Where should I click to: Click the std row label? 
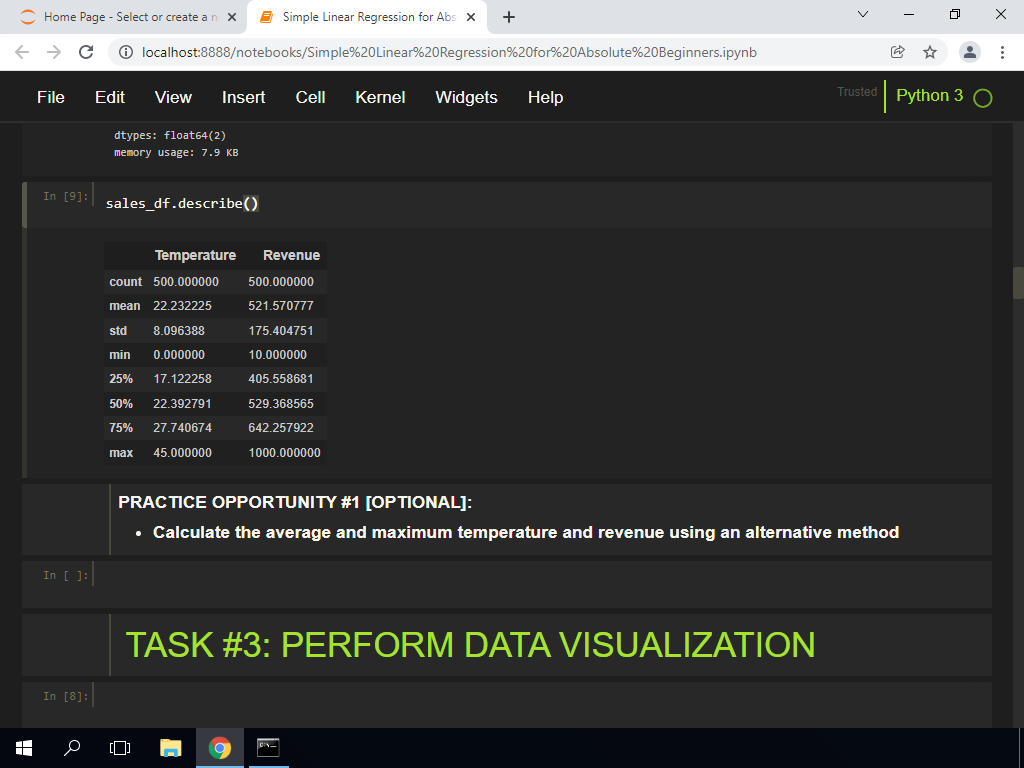118,330
